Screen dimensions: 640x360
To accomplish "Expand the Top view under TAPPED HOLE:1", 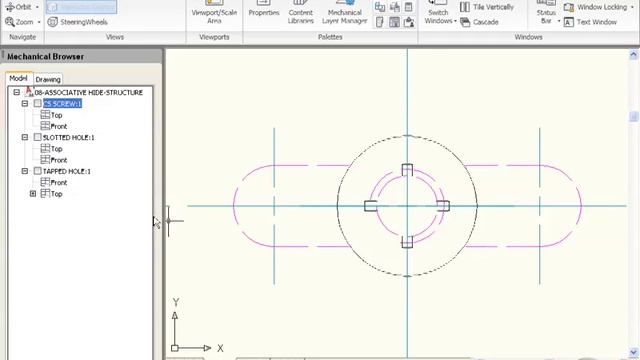I will pos(33,193).
